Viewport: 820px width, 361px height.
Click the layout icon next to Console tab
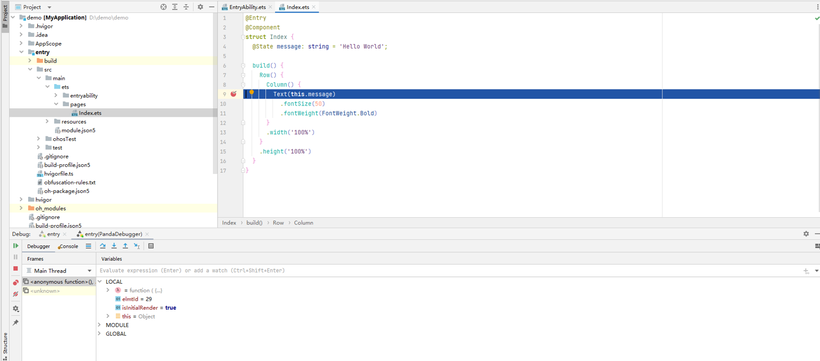[88, 246]
